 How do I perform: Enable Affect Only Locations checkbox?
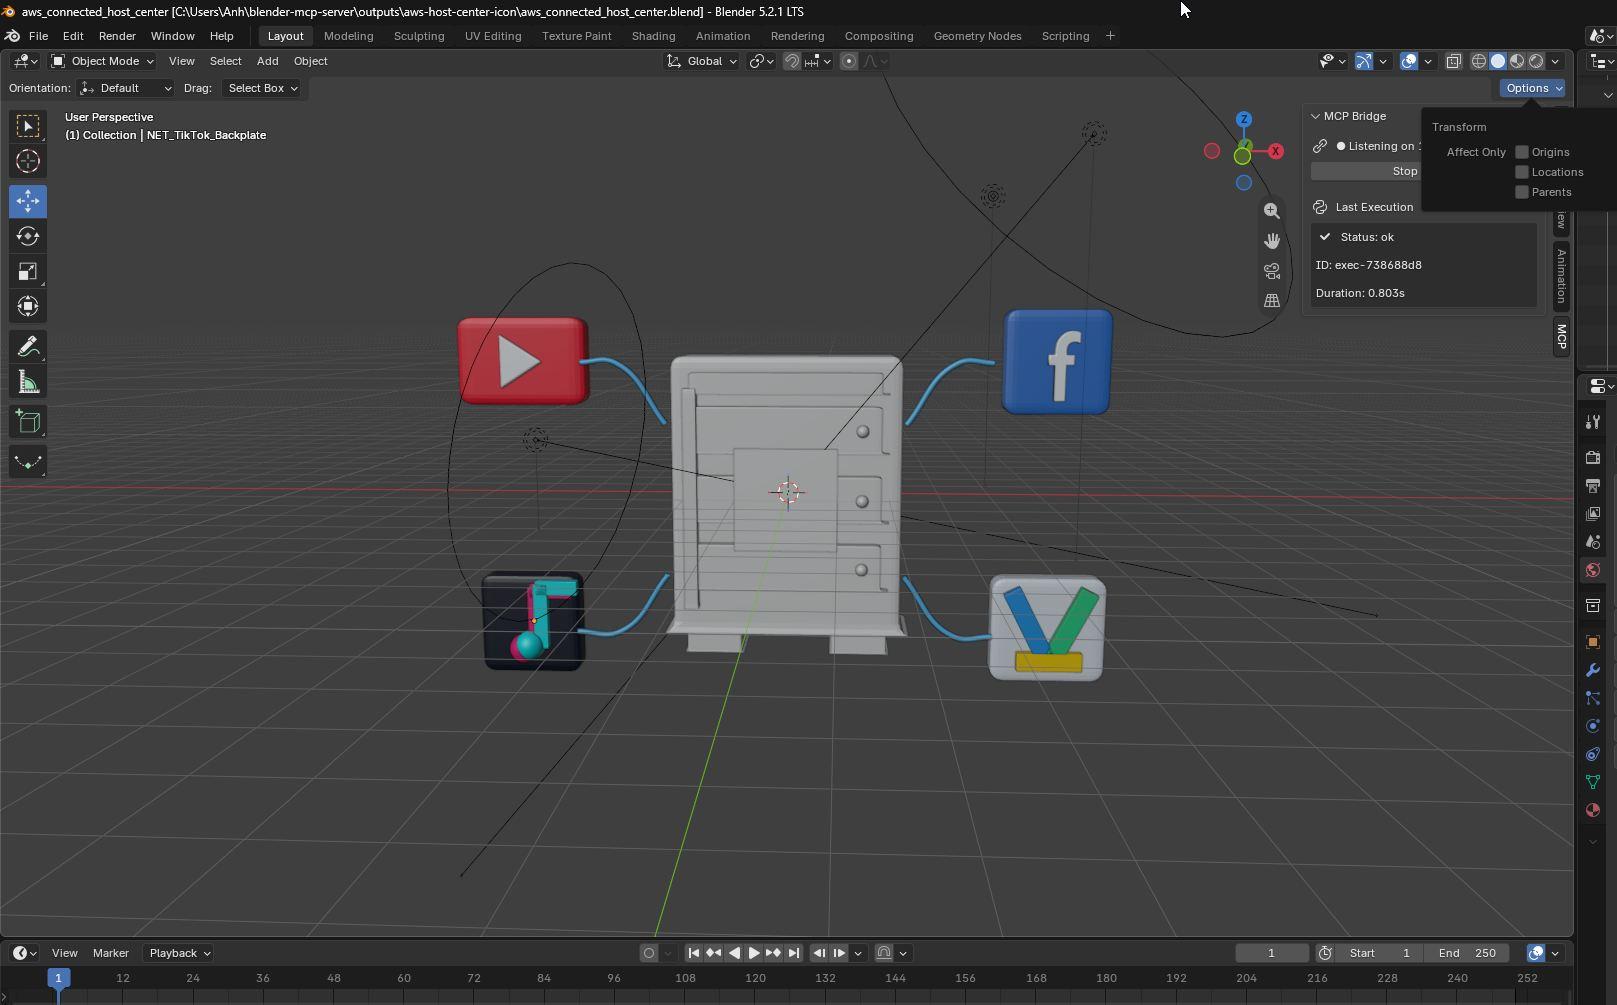point(1522,172)
